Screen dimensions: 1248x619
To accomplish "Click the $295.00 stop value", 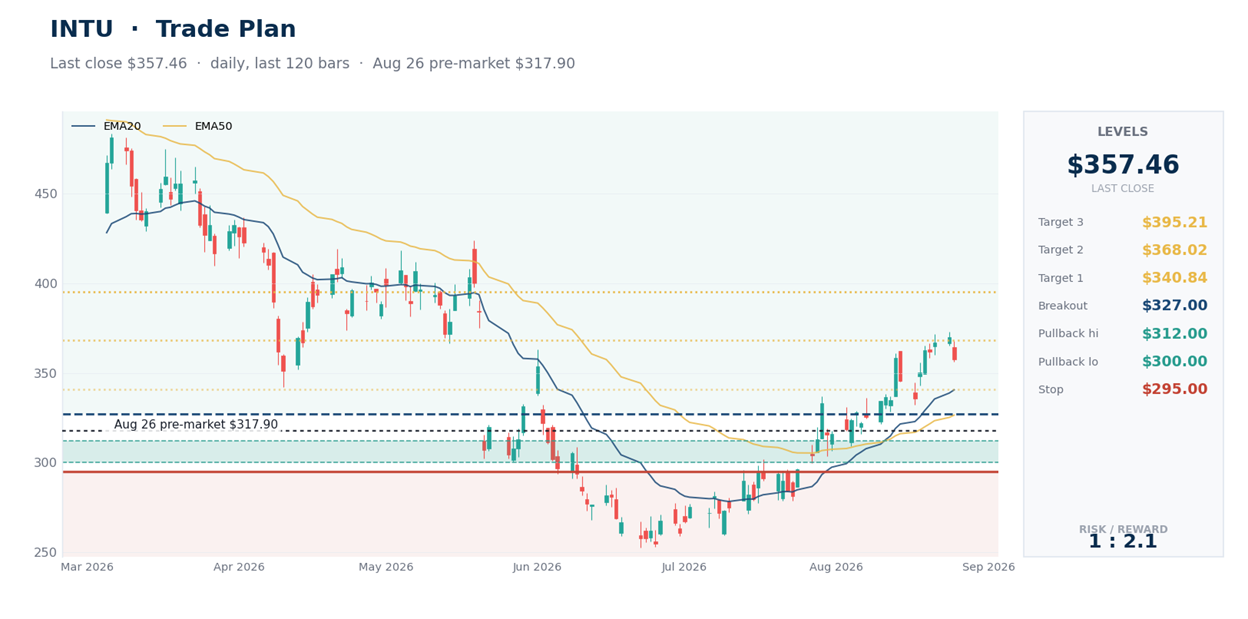I will (x=1174, y=390).
